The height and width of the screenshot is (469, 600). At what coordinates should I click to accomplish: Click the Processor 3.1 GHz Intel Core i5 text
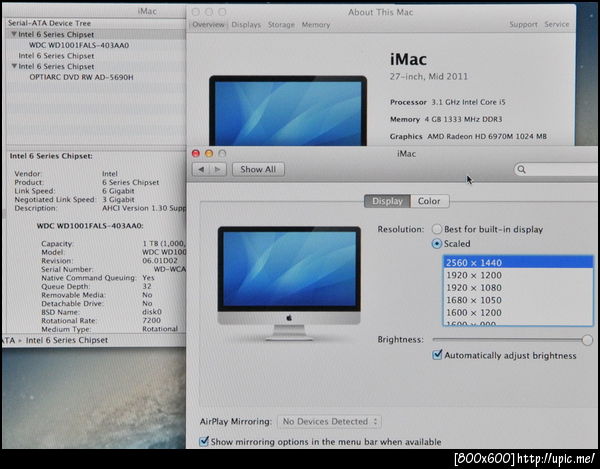click(447, 102)
